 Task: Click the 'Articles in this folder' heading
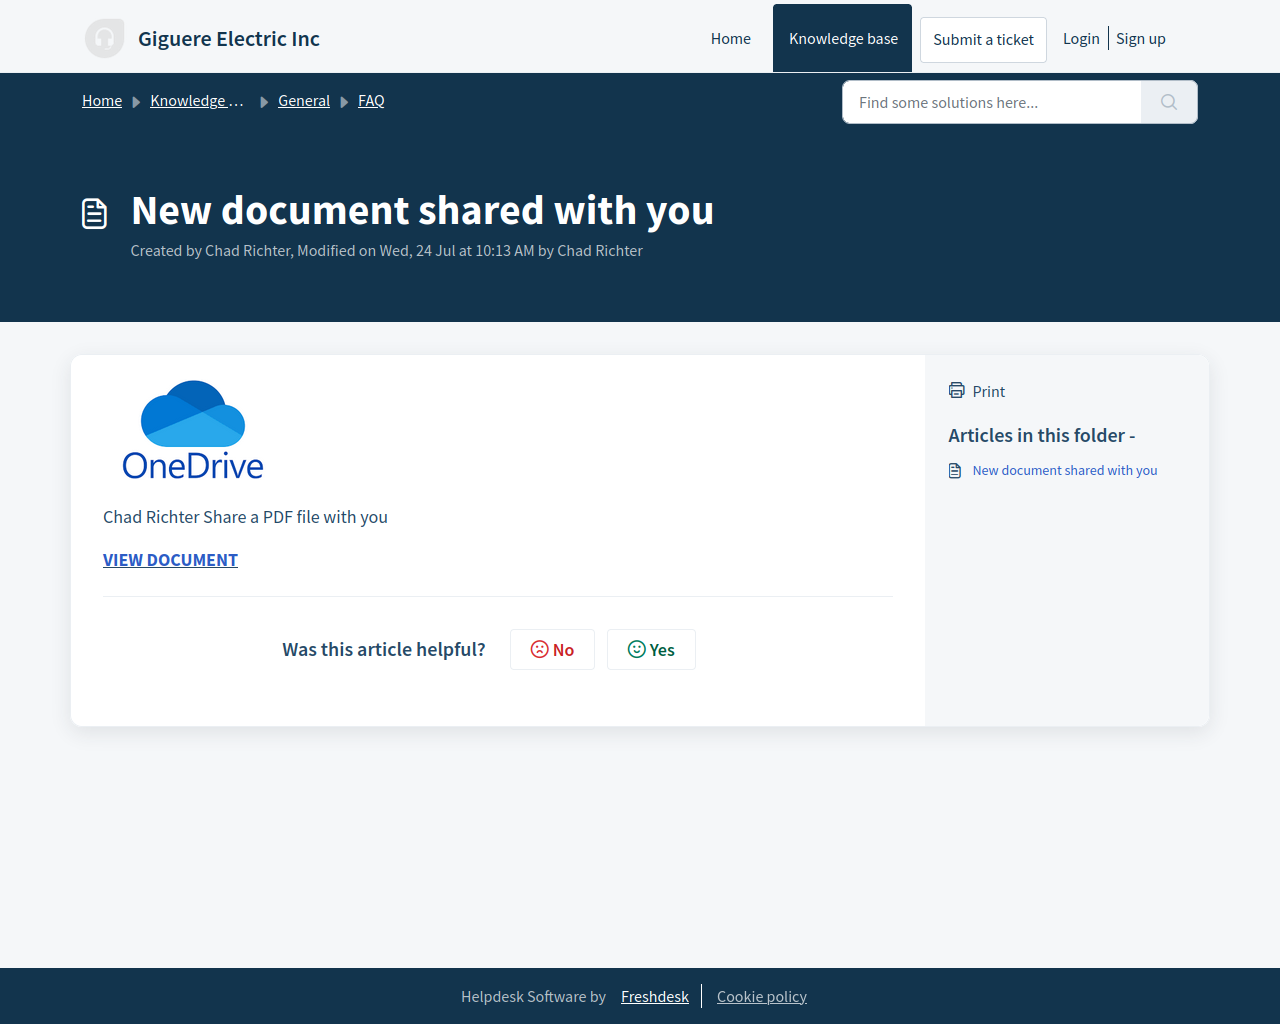[x=1041, y=435]
